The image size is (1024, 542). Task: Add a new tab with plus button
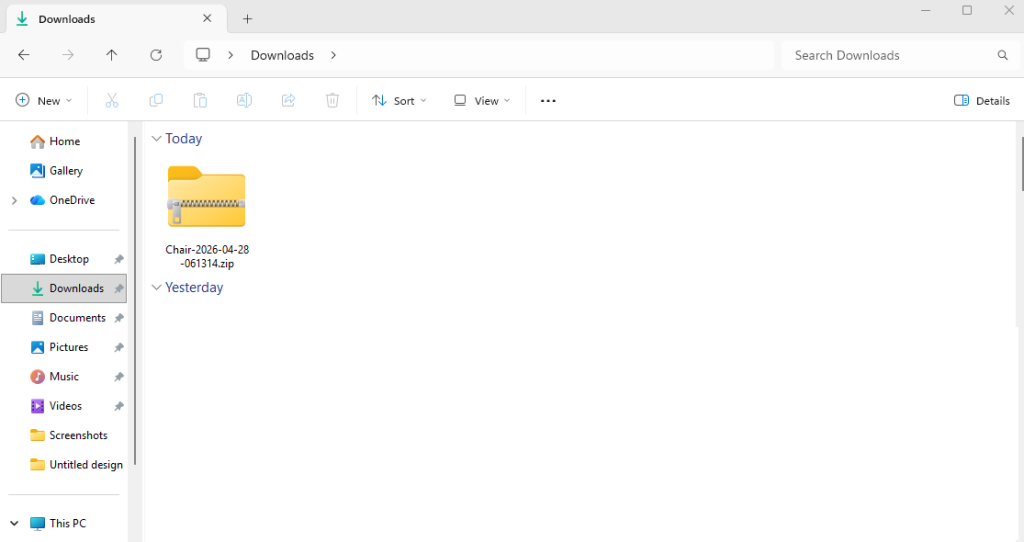click(248, 19)
